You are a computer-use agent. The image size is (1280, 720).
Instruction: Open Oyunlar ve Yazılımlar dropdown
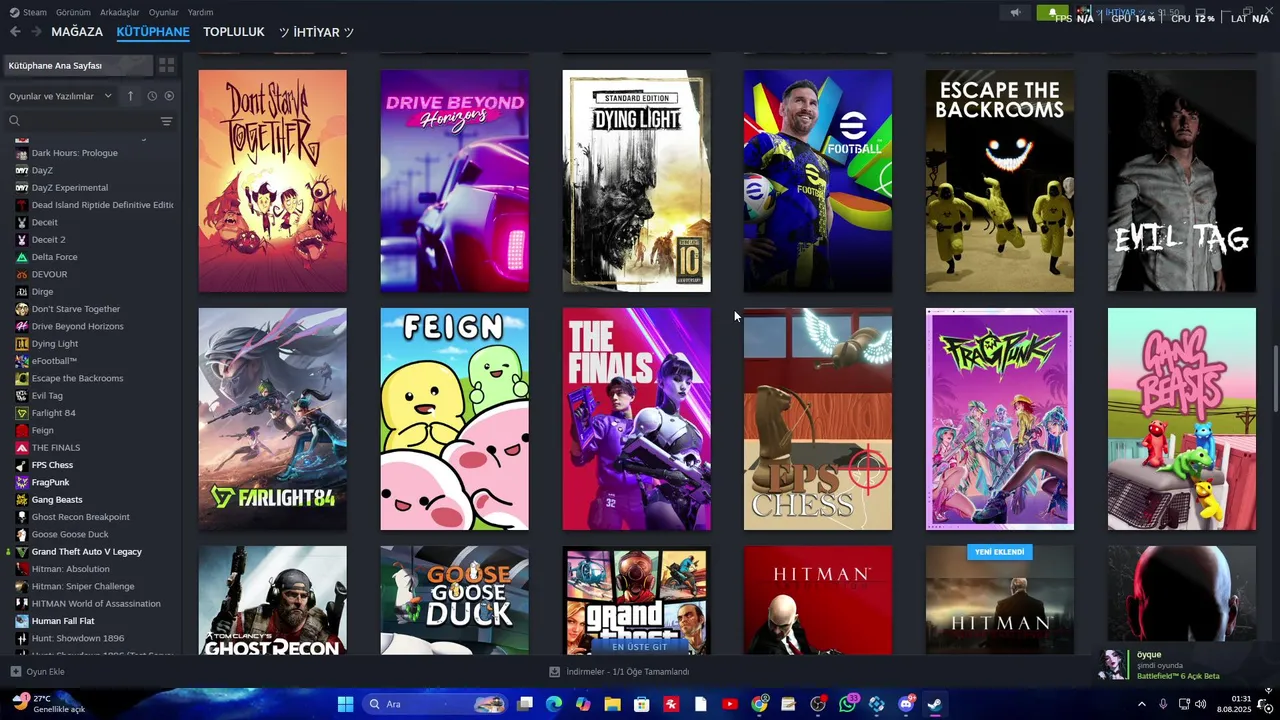(x=60, y=96)
